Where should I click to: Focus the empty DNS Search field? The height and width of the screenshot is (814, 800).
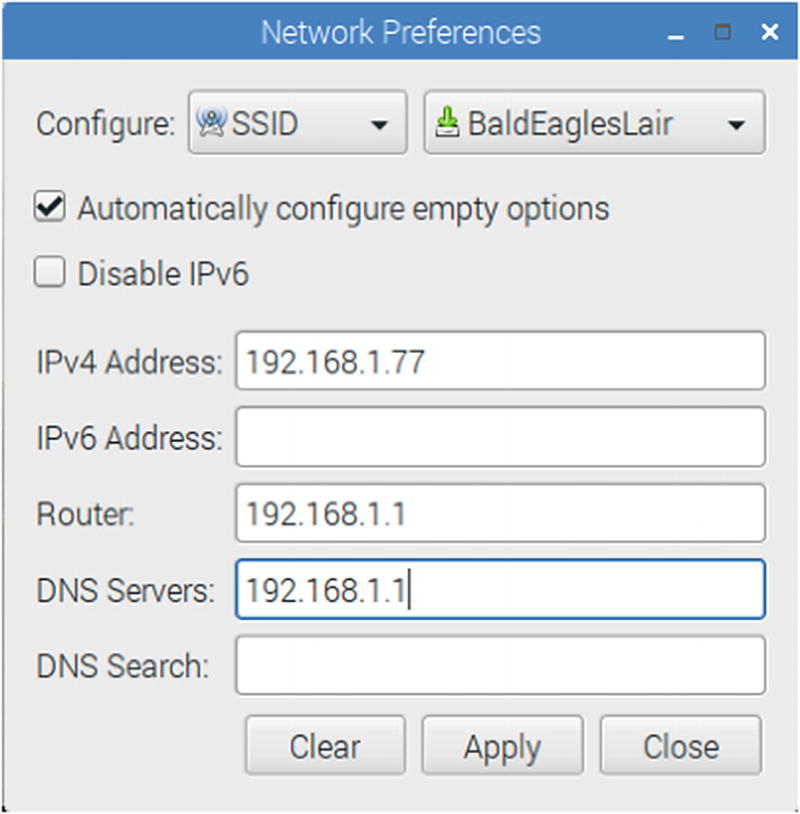pos(500,666)
